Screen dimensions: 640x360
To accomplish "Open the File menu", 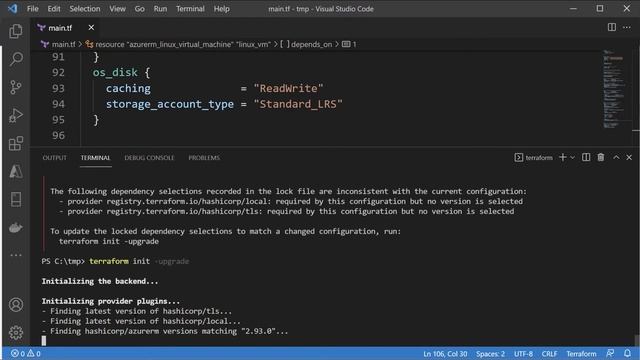I will pos(32,9).
